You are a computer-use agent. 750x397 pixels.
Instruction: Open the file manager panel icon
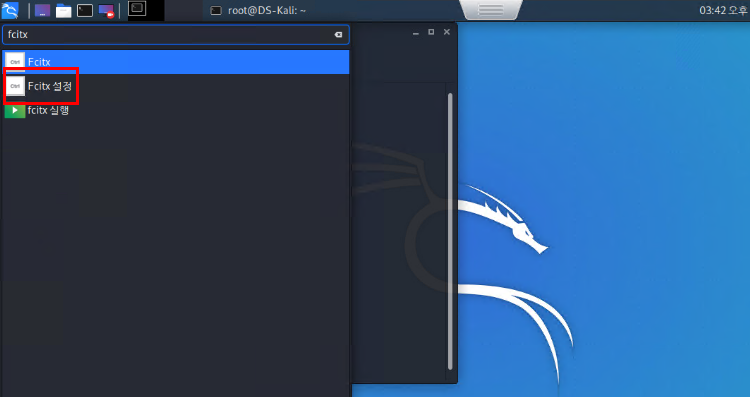[x=63, y=10]
